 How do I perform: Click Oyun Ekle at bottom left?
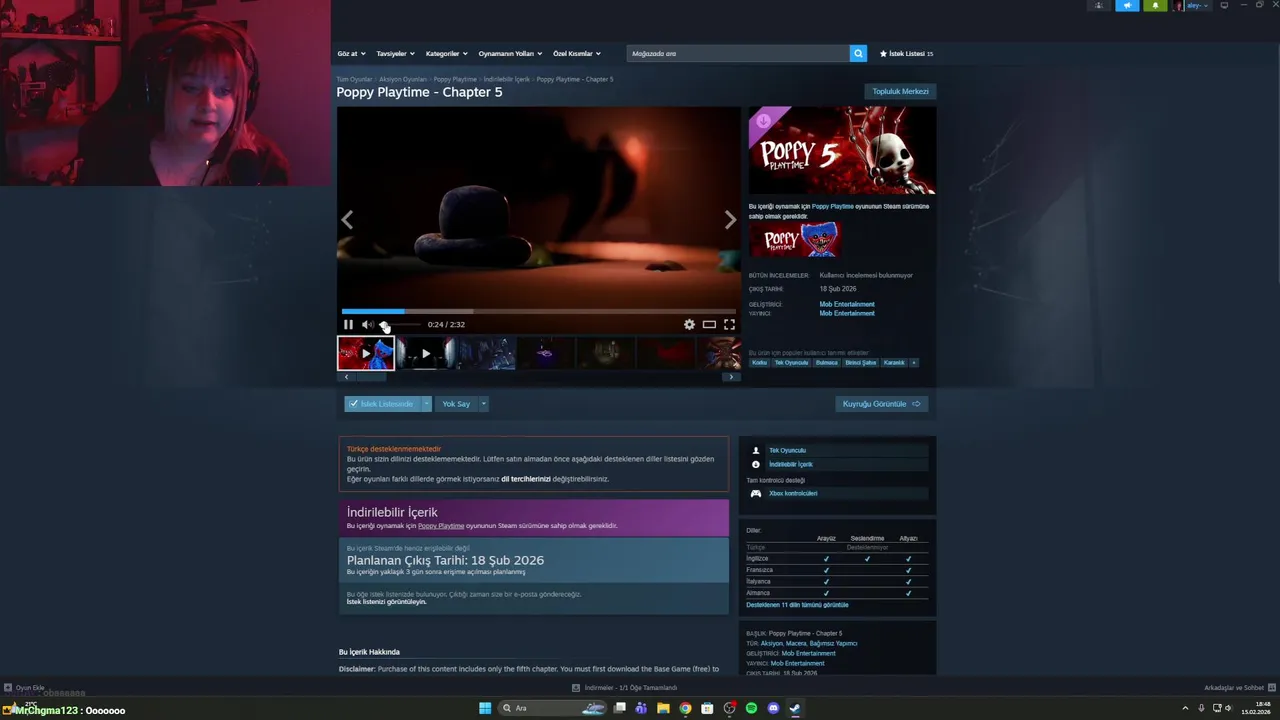tap(24, 688)
